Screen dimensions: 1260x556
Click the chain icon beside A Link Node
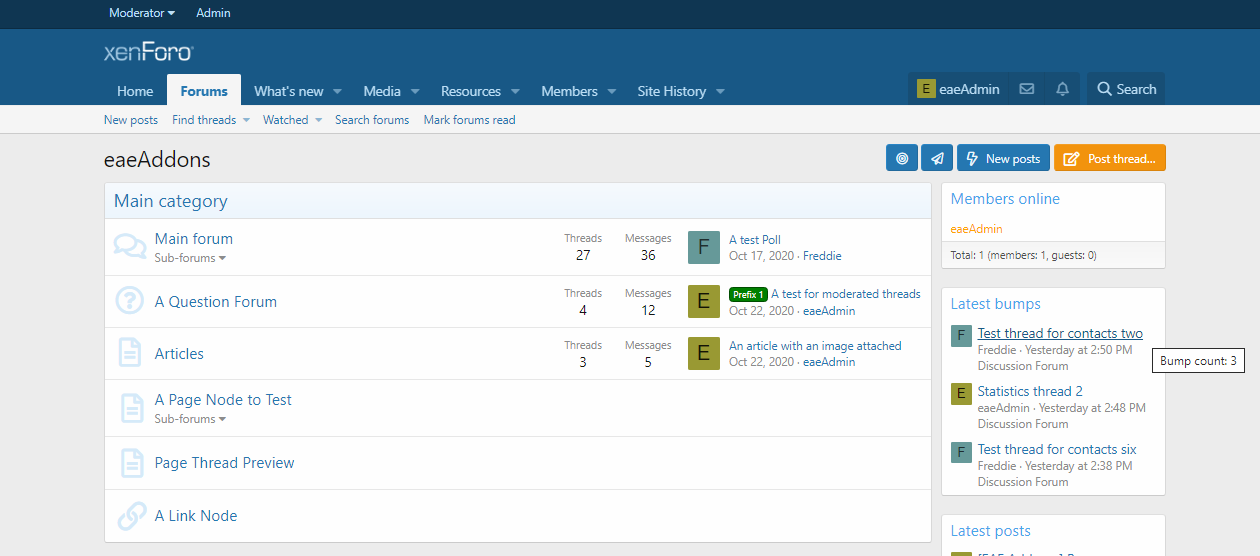point(130,516)
